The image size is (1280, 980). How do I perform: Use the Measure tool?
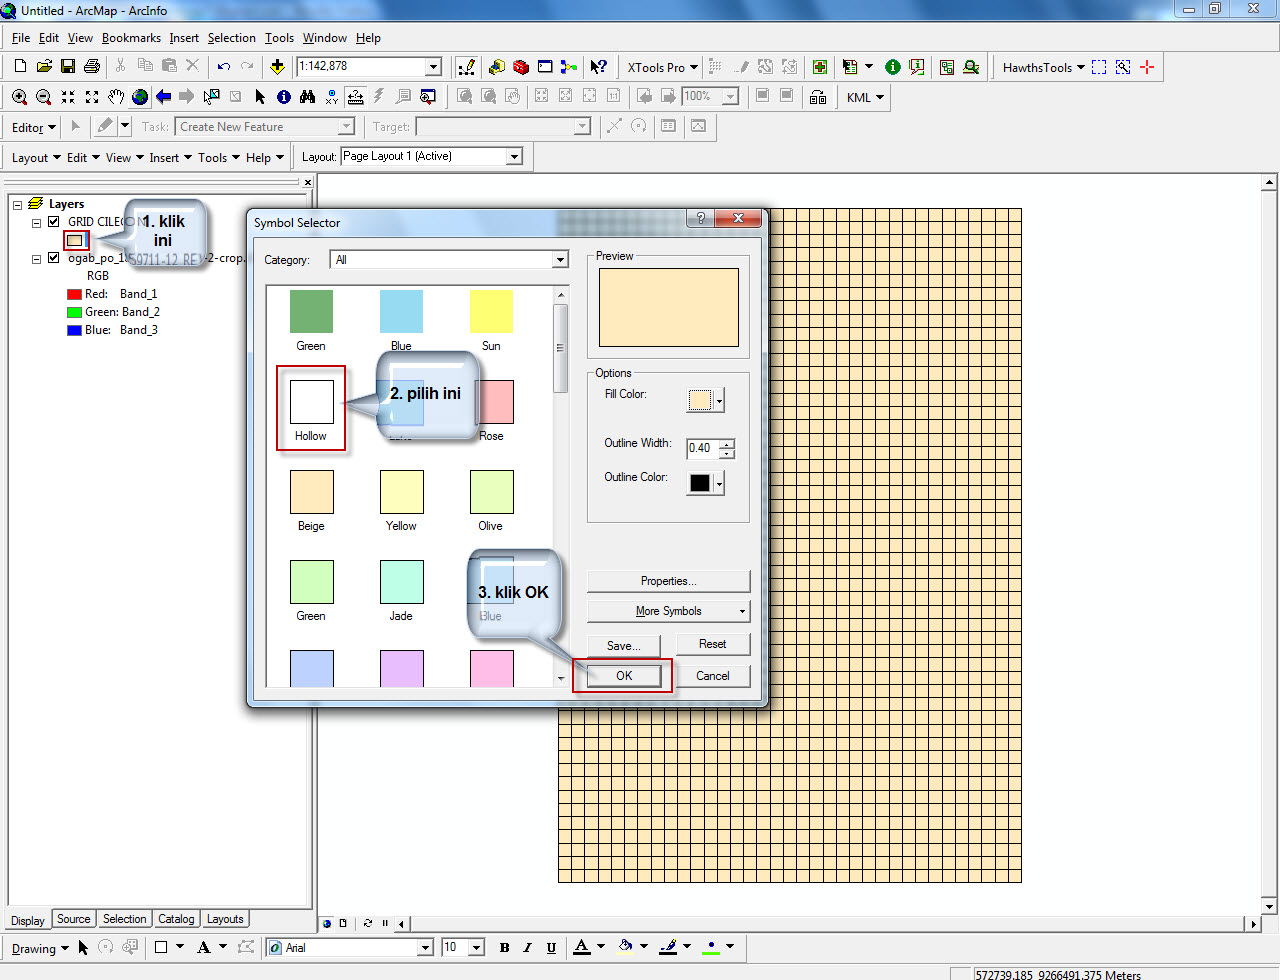point(355,96)
